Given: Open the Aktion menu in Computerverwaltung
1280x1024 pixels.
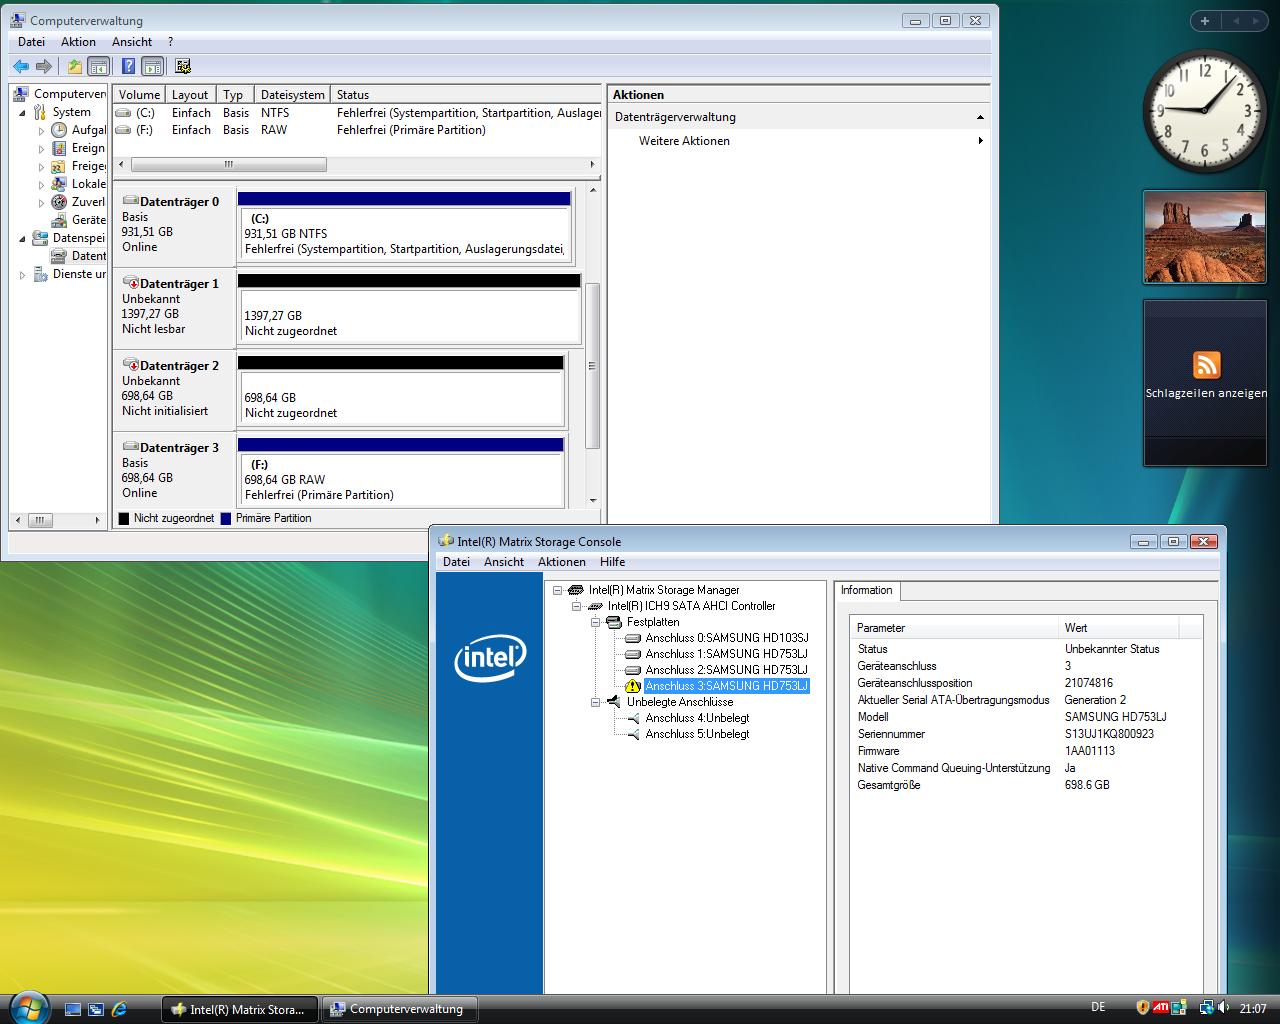Looking at the screenshot, I should pyautogui.click(x=78, y=42).
